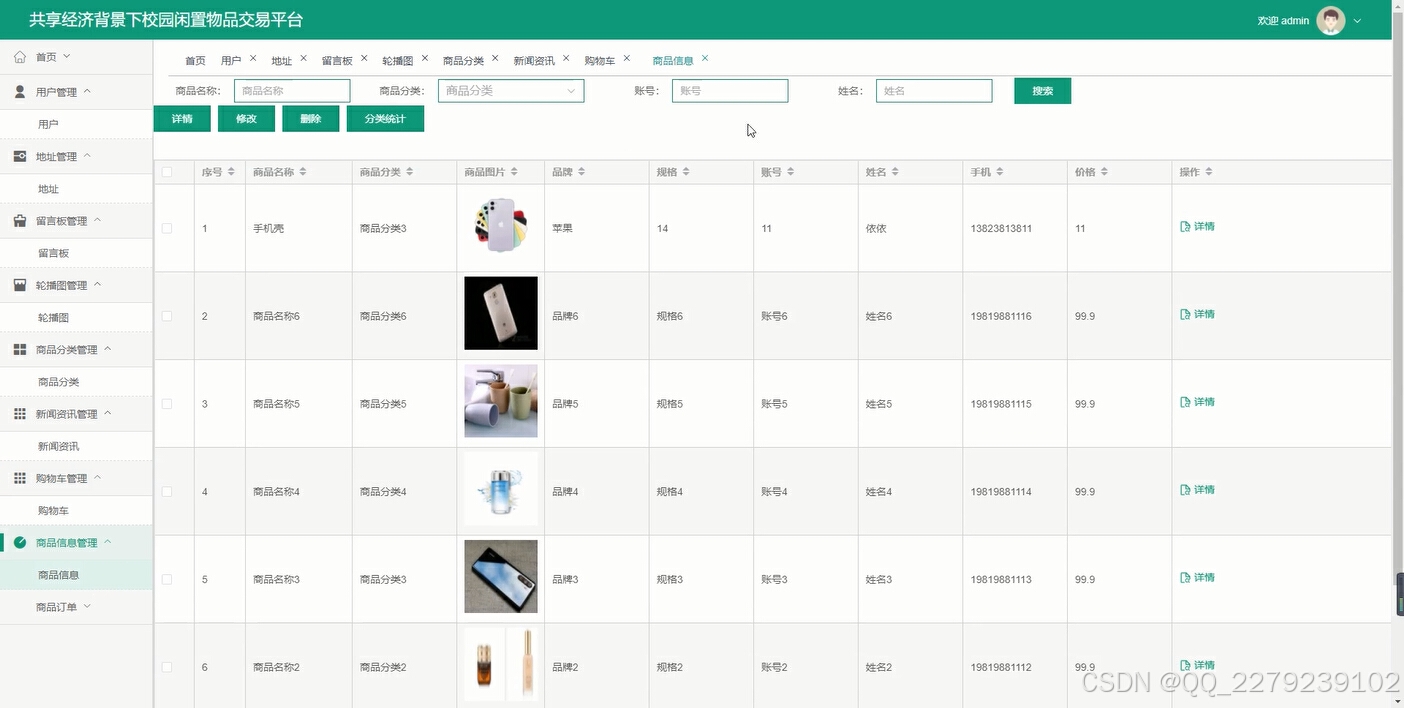Check the checkbox on row 3, 商品名称5
This screenshot has height=708, width=1404.
coord(166,403)
